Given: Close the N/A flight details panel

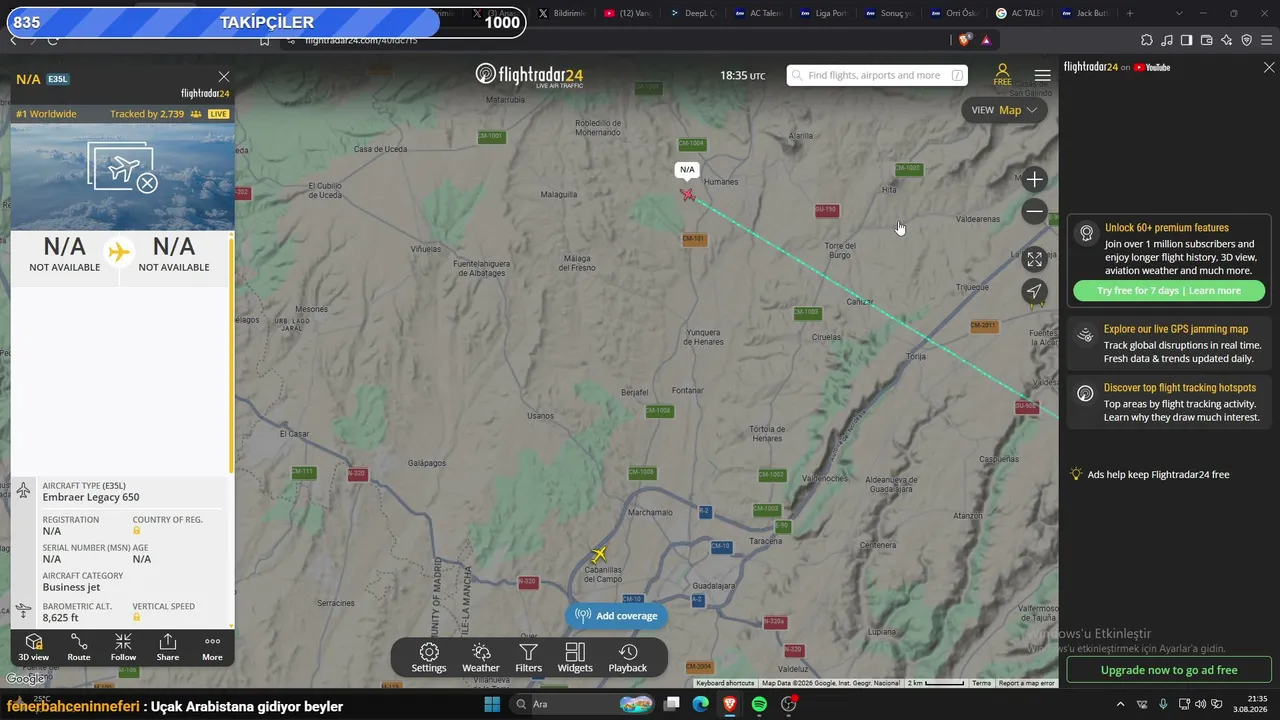Looking at the screenshot, I should [x=224, y=77].
